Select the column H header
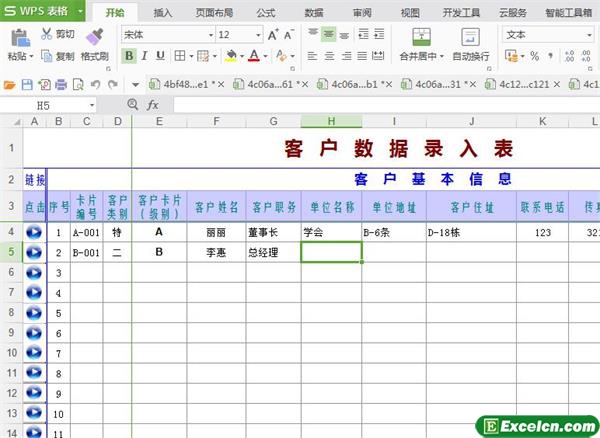The image size is (600, 438). [331, 122]
